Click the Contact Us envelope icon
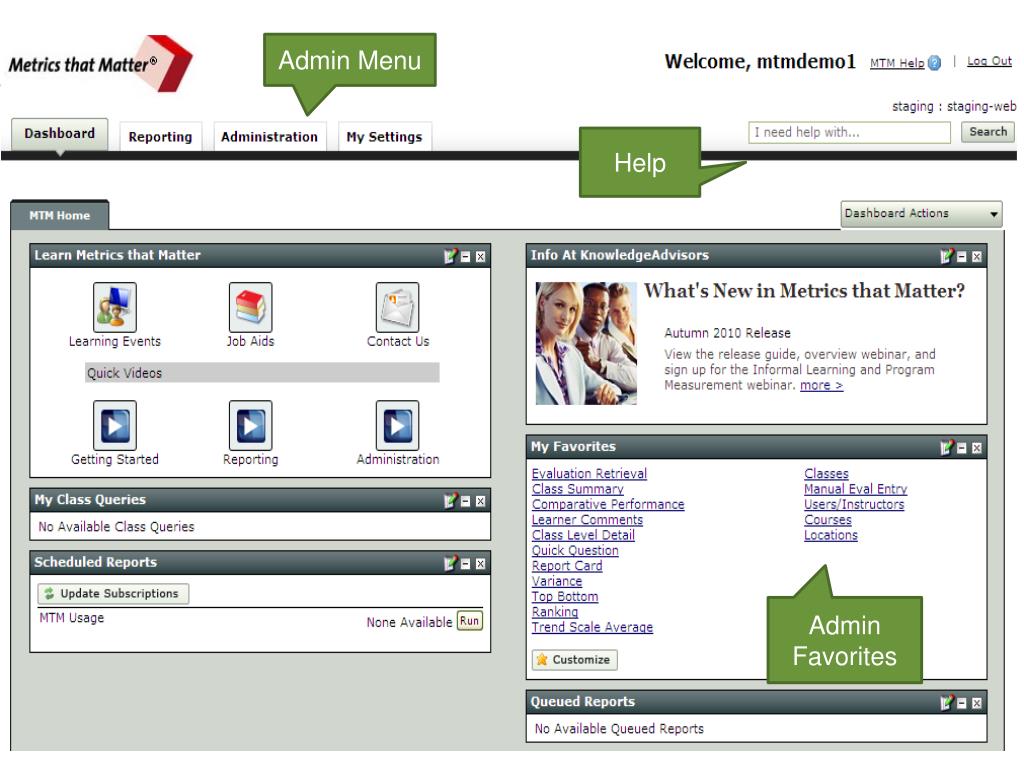The width and height of the screenshot is (1024, 768). pos(397,307)
